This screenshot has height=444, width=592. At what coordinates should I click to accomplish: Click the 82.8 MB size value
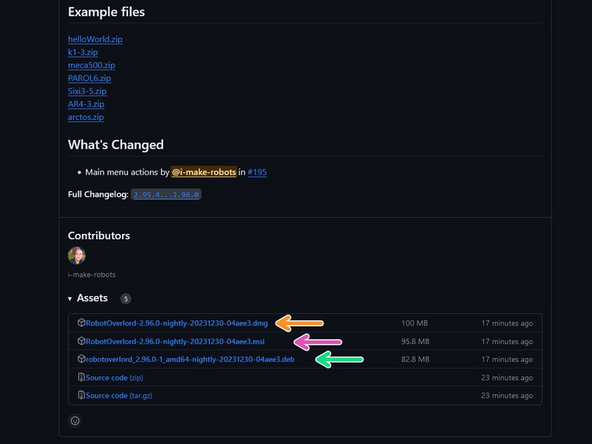[415, 359]
